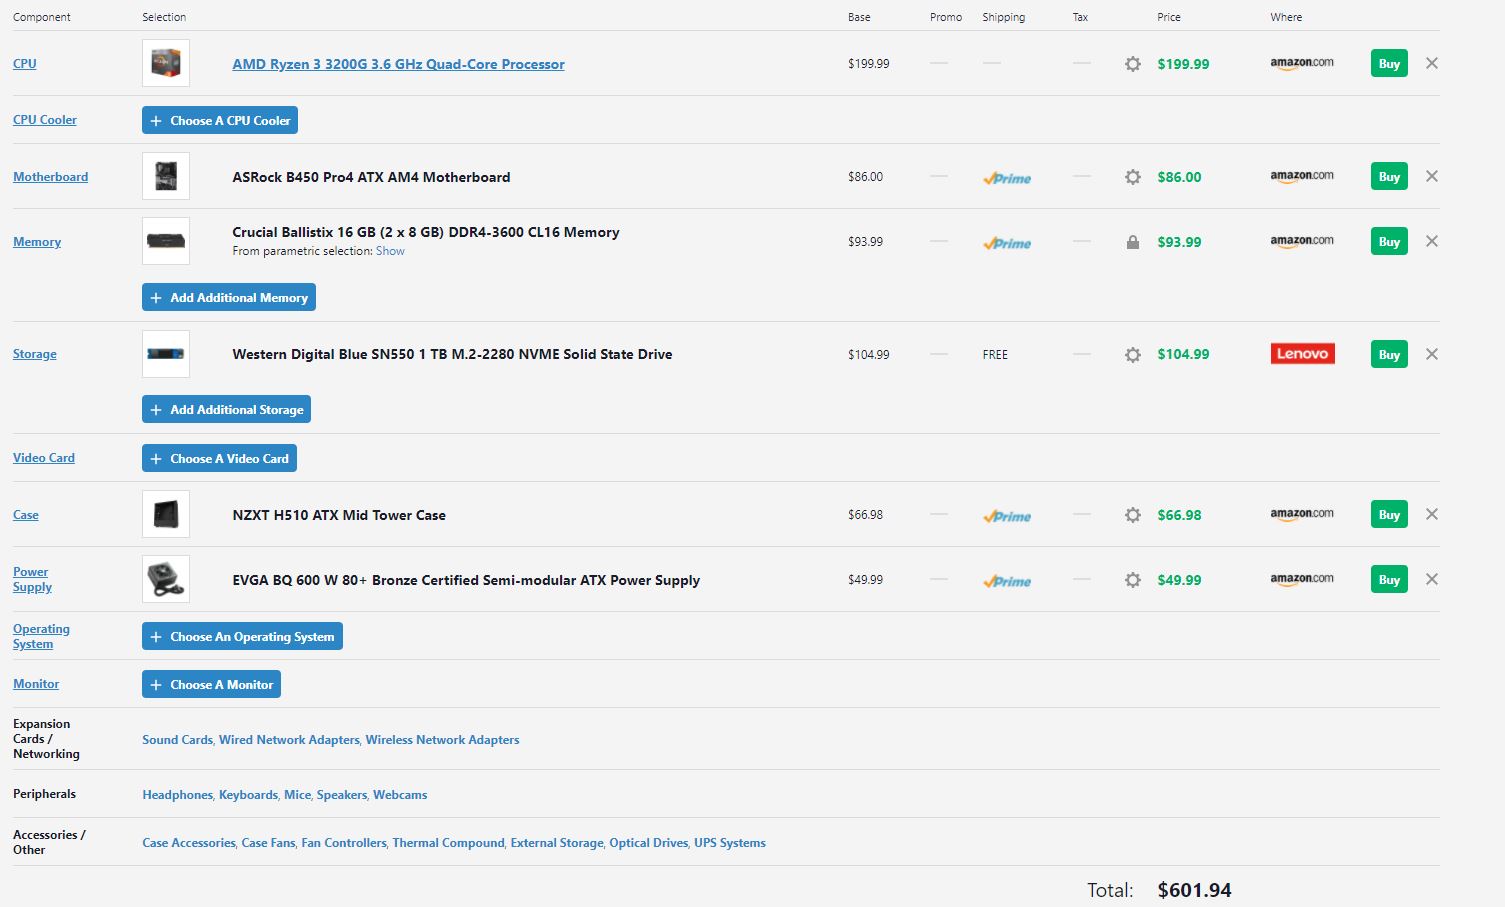Viewport: 1505px width, 907px height.
Task: Buy the NZXT H510 case
Action: pos(1389,514)
